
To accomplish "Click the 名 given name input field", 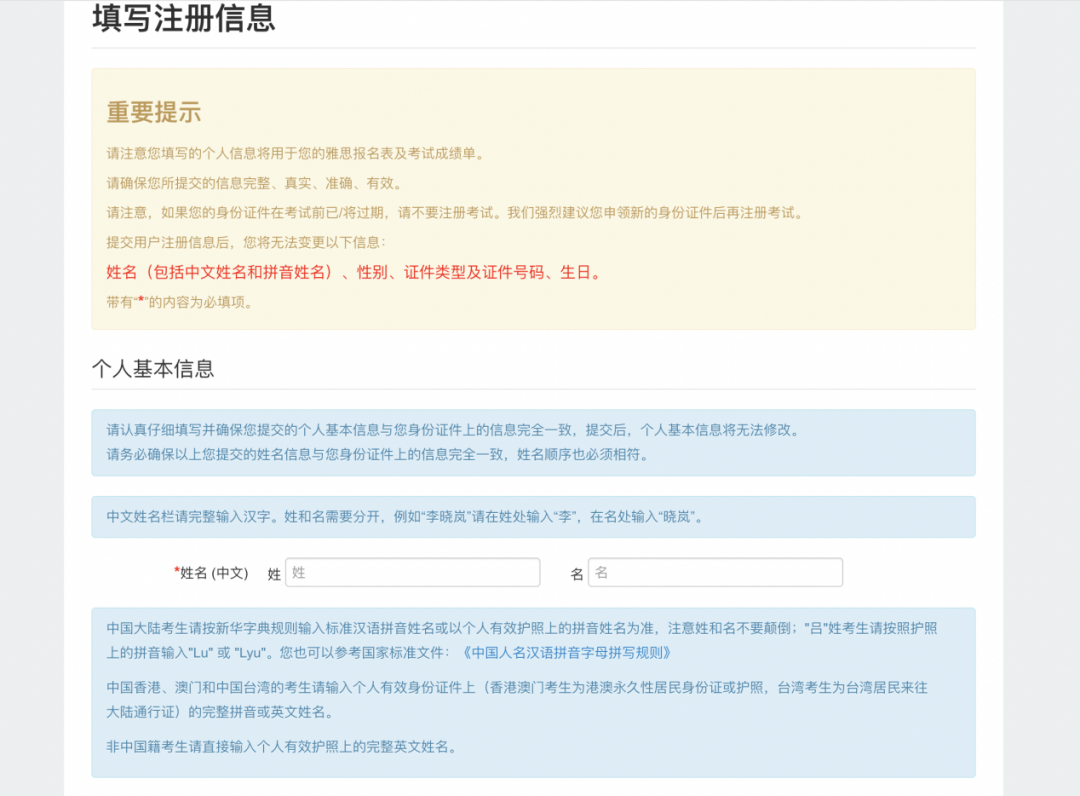I will click(715, 572).
